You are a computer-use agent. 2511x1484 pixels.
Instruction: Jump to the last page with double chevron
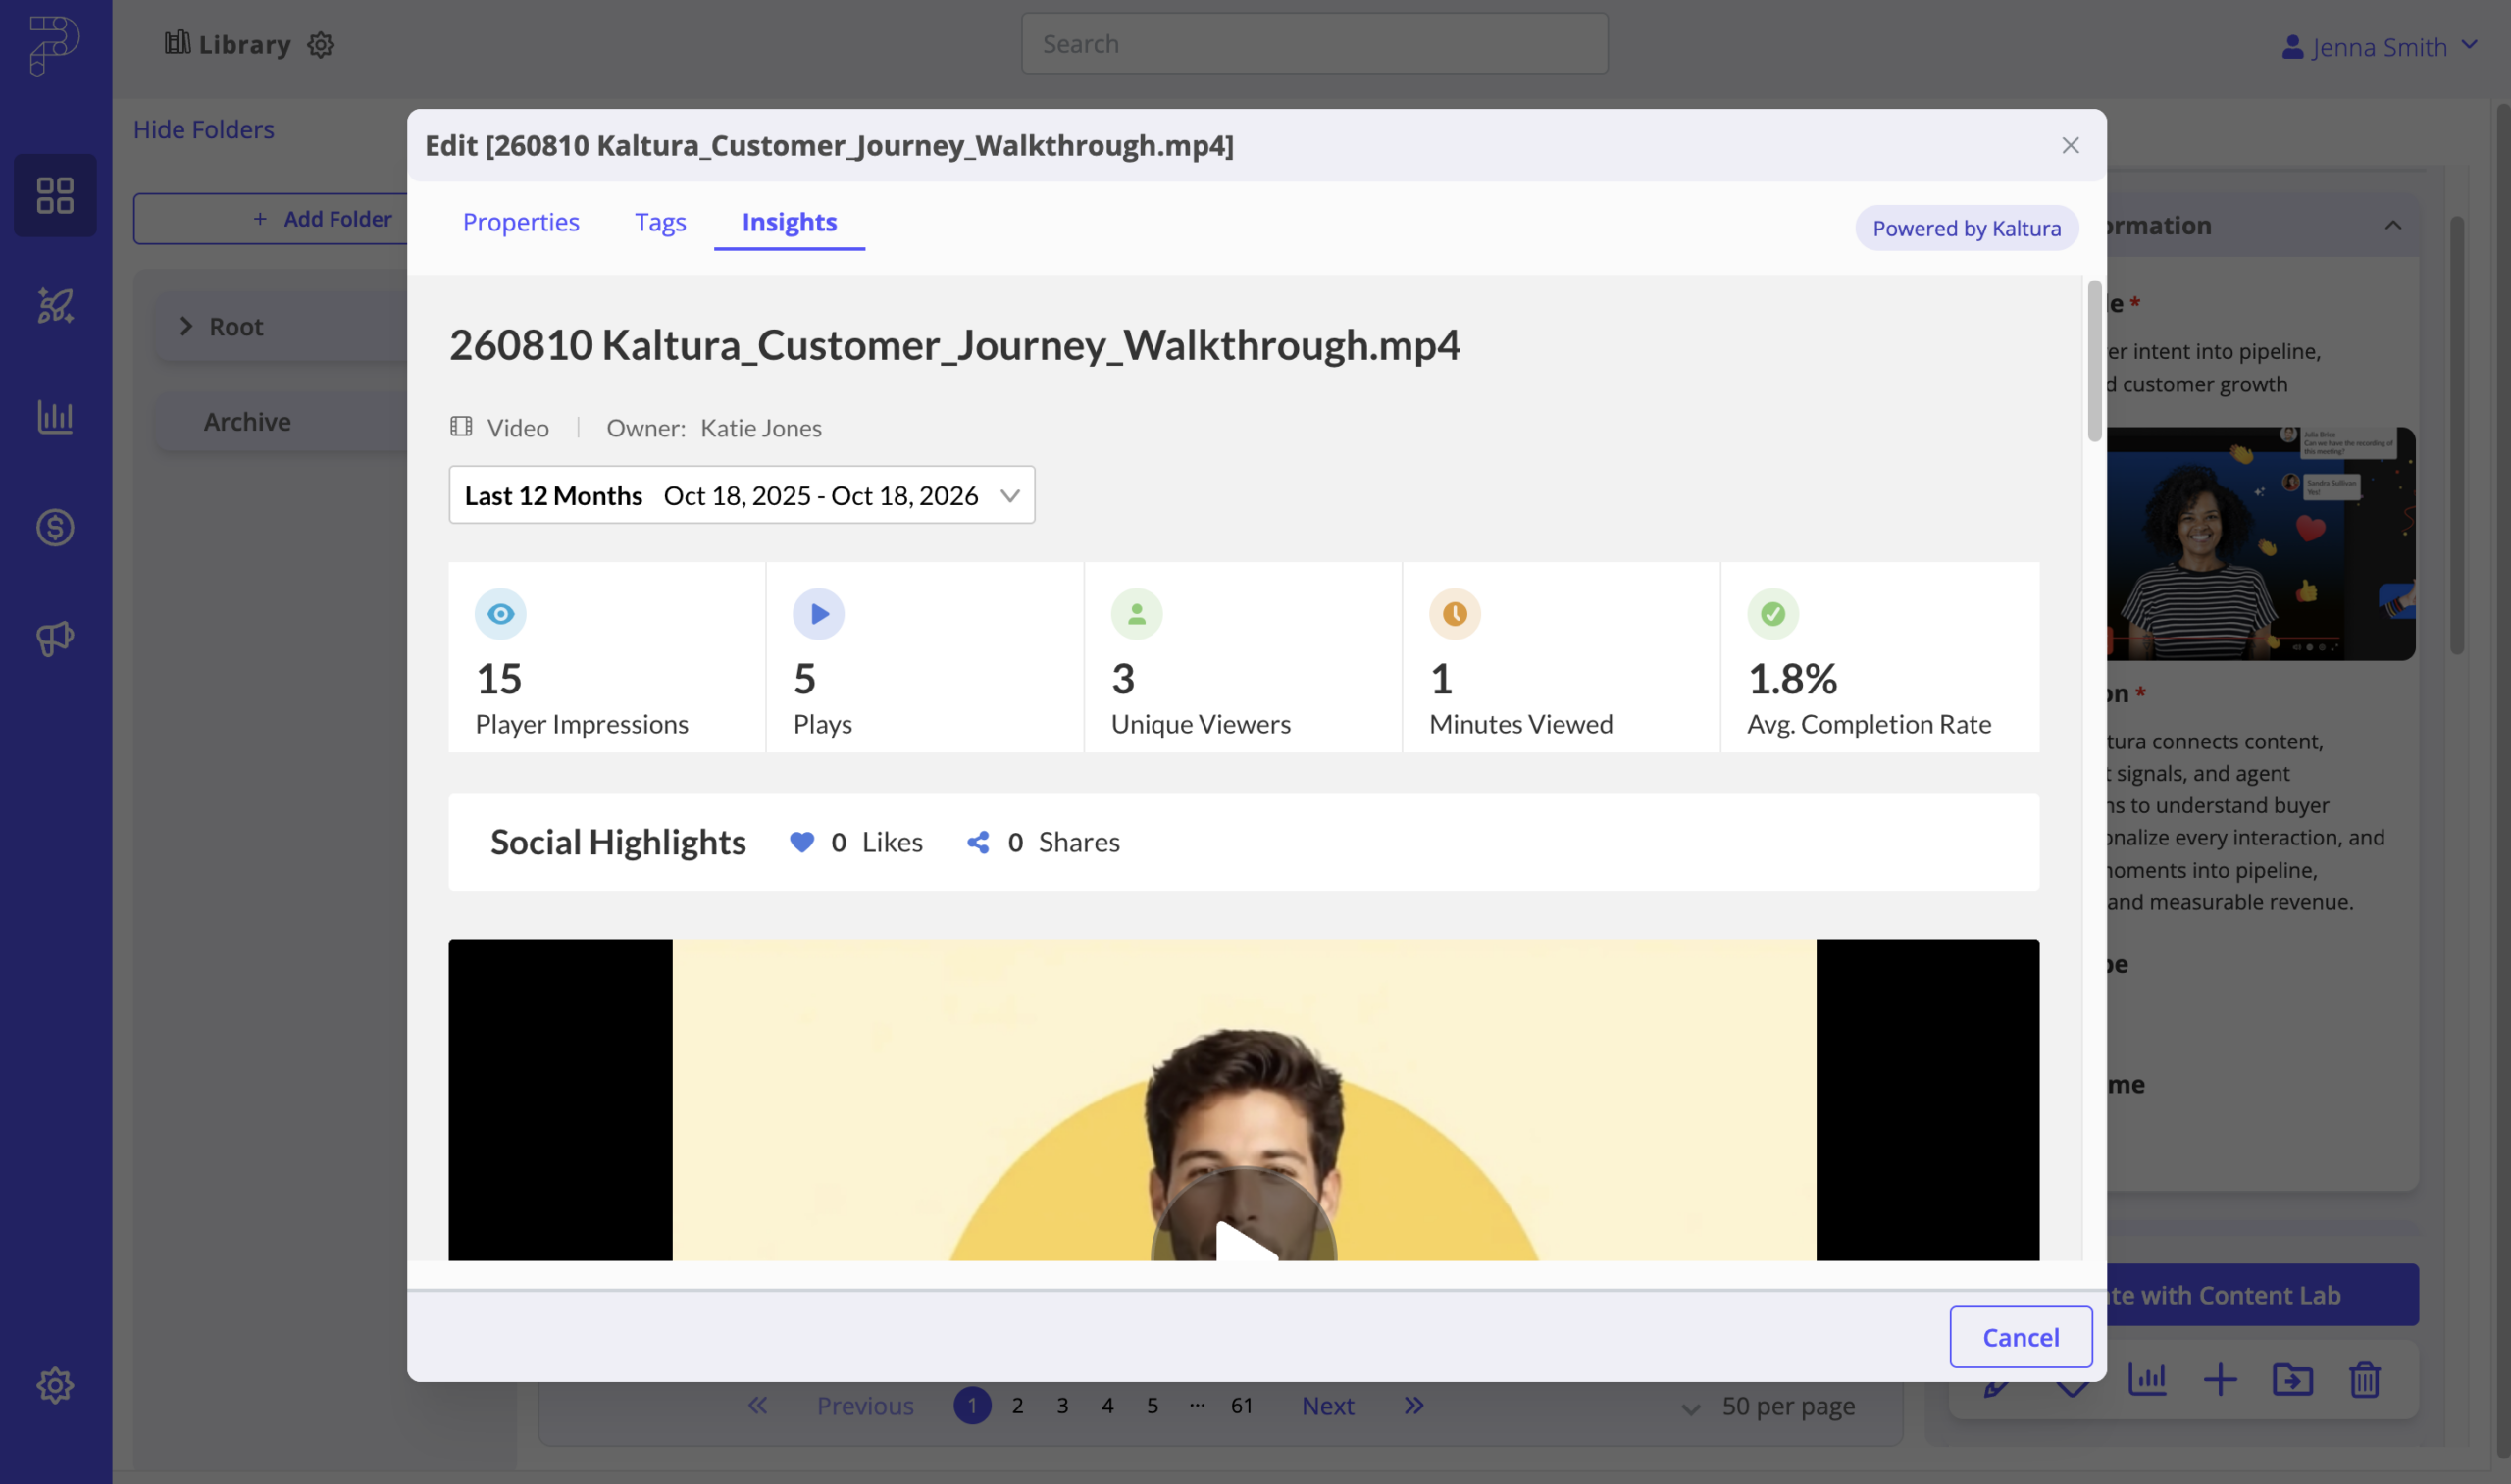(x=1413, y=1406)
